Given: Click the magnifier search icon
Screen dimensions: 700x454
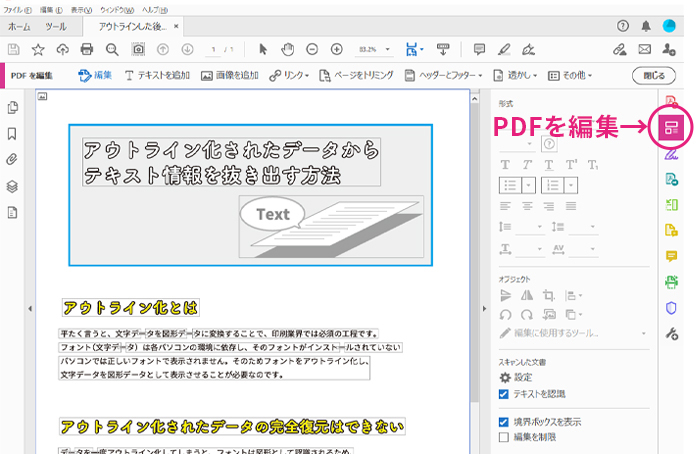Looking at the screenshot, I should pos(112,50).
